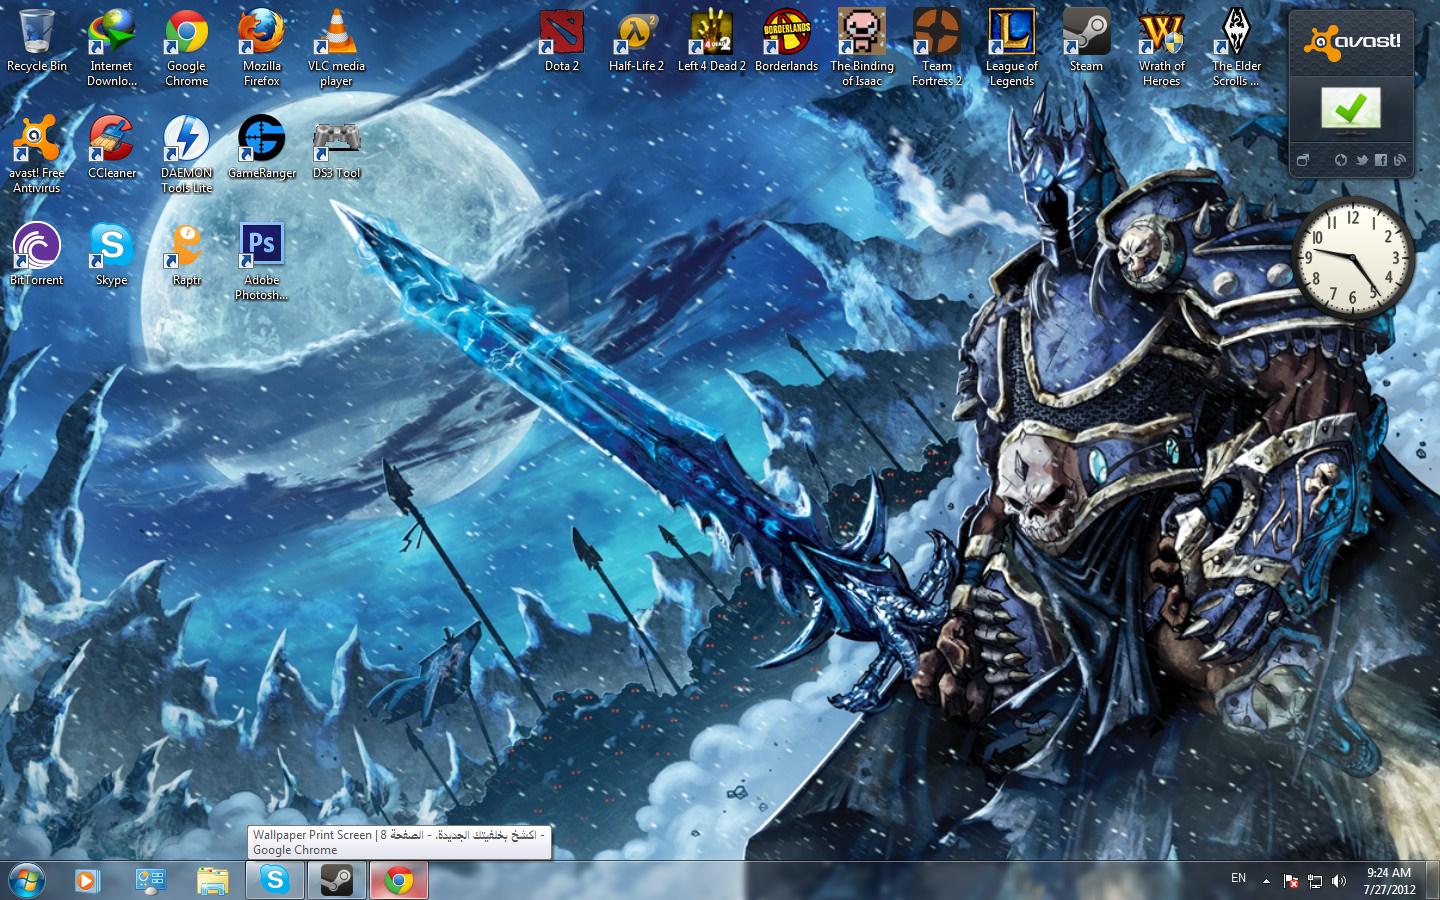Click the DAEMON Tools Lite shortcut

click(186, 155)
